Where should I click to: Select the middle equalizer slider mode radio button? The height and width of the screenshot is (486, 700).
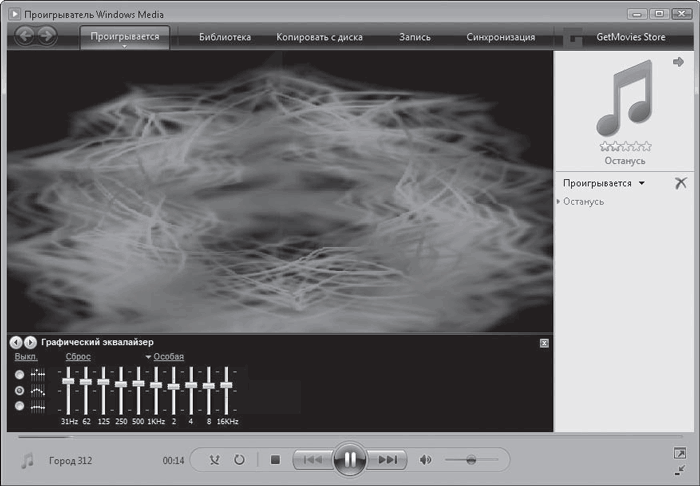point(19,390)
